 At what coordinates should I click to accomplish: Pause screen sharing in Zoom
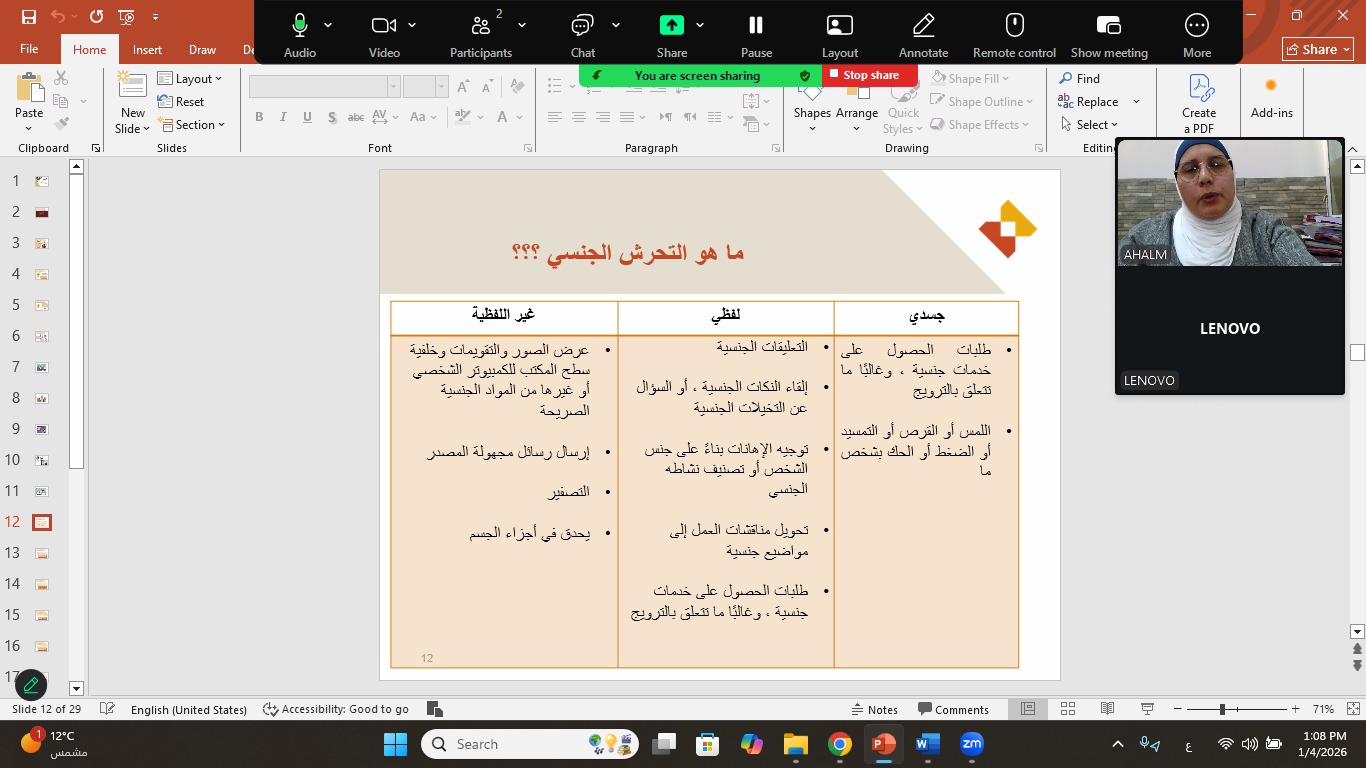(756, 26)
